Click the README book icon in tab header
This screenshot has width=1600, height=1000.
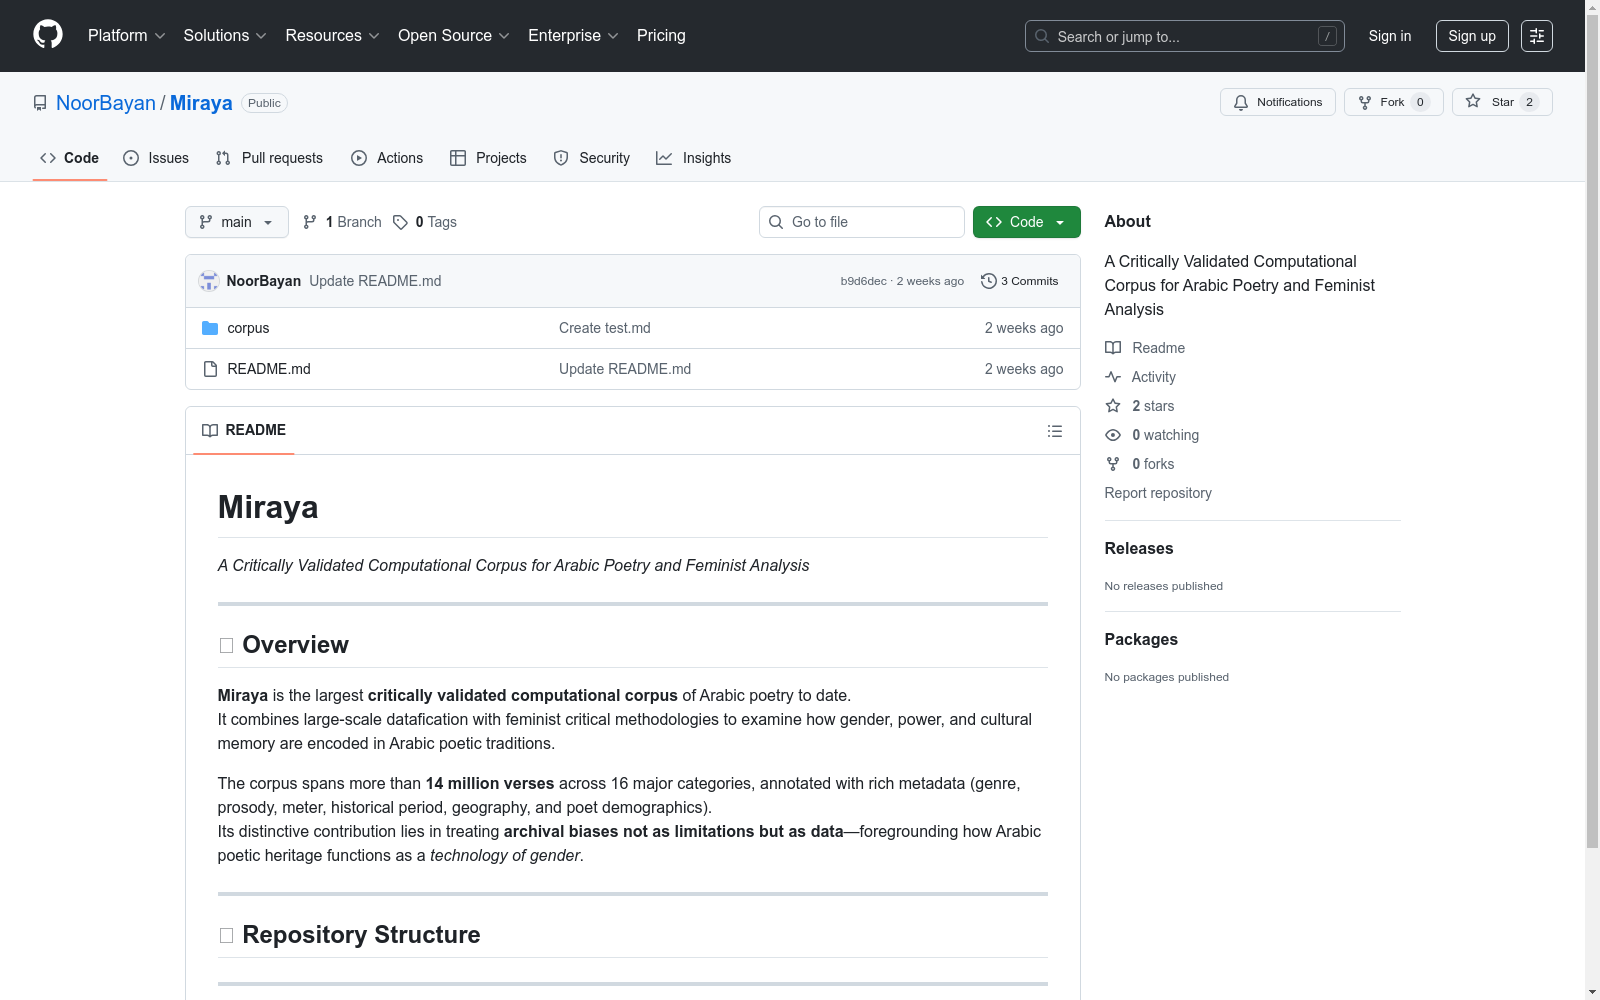210,430
